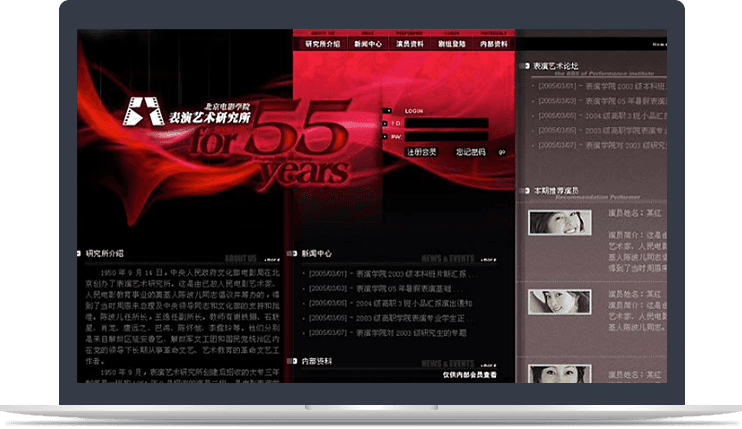Open the third recommended performer photo
This screenshot has width=742, height=429.
click(560, 374)
